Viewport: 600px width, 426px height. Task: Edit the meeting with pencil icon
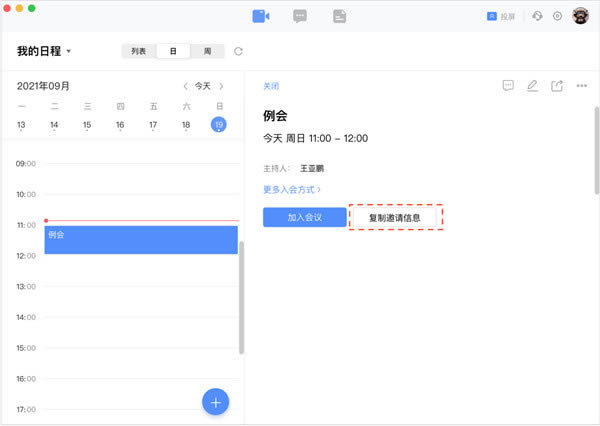pyautogui.click(x=532, y=86)
